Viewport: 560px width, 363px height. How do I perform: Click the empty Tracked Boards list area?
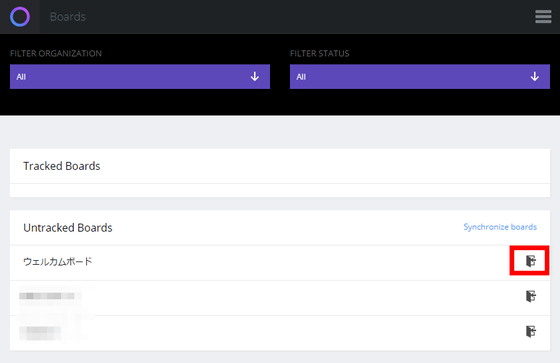click(x=280, y=190)
